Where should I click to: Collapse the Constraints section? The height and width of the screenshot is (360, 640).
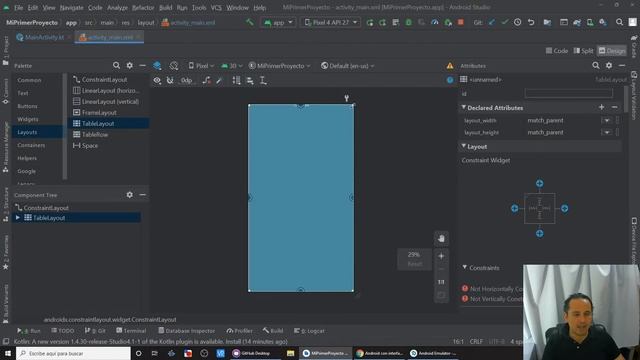pyautogui.click(x=464, y=267)
